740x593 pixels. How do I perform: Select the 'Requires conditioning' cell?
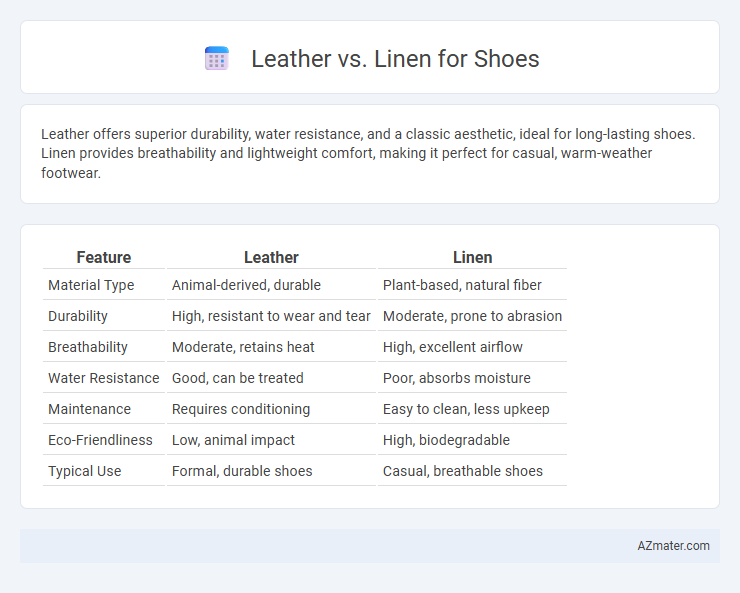pyautogui.click(x=241, y=409)
